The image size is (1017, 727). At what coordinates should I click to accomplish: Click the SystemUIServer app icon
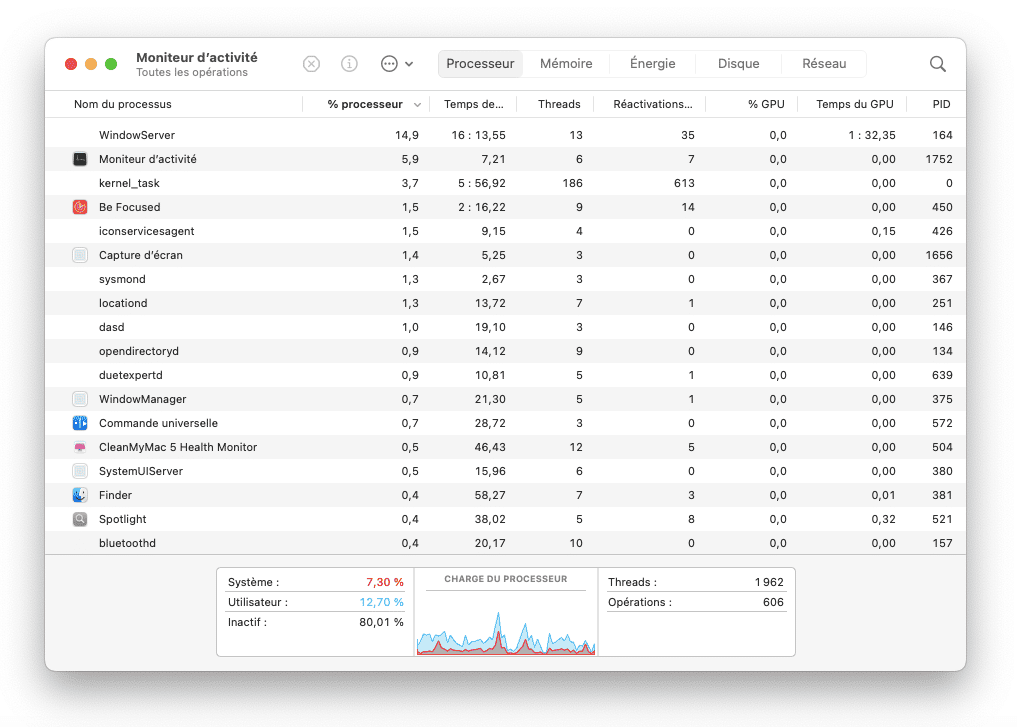(80, 471)
